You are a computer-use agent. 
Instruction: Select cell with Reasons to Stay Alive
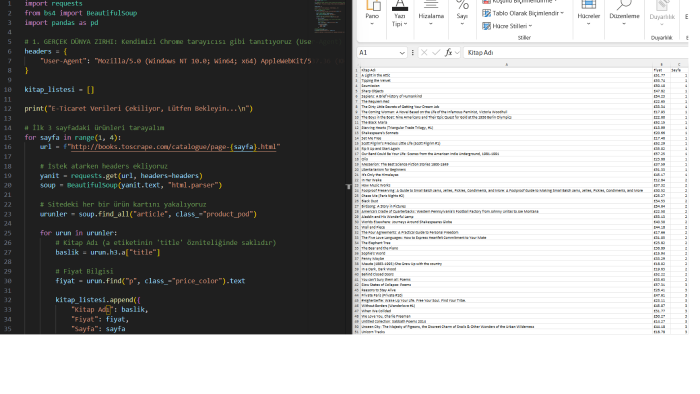[506, 290]
